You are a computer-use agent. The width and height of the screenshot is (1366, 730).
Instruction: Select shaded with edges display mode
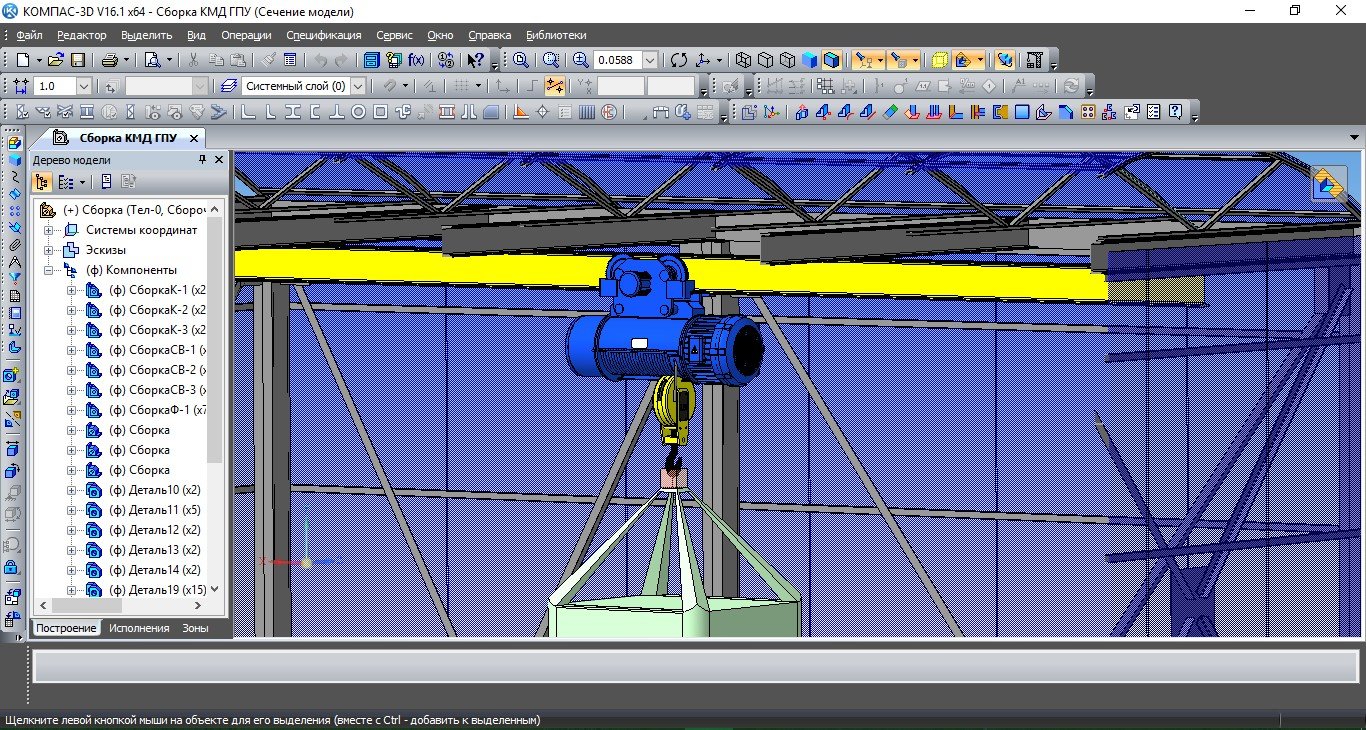[832, 60]
